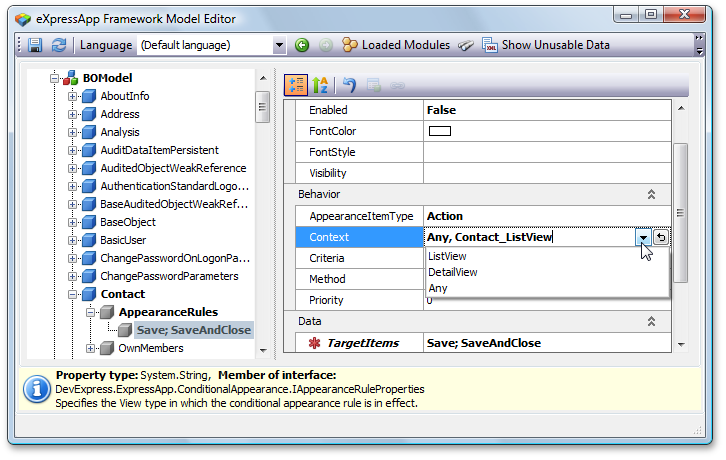Expand the Analysis node
The width and height of the screenshot is (726, 460).
[x=72, y=132]
